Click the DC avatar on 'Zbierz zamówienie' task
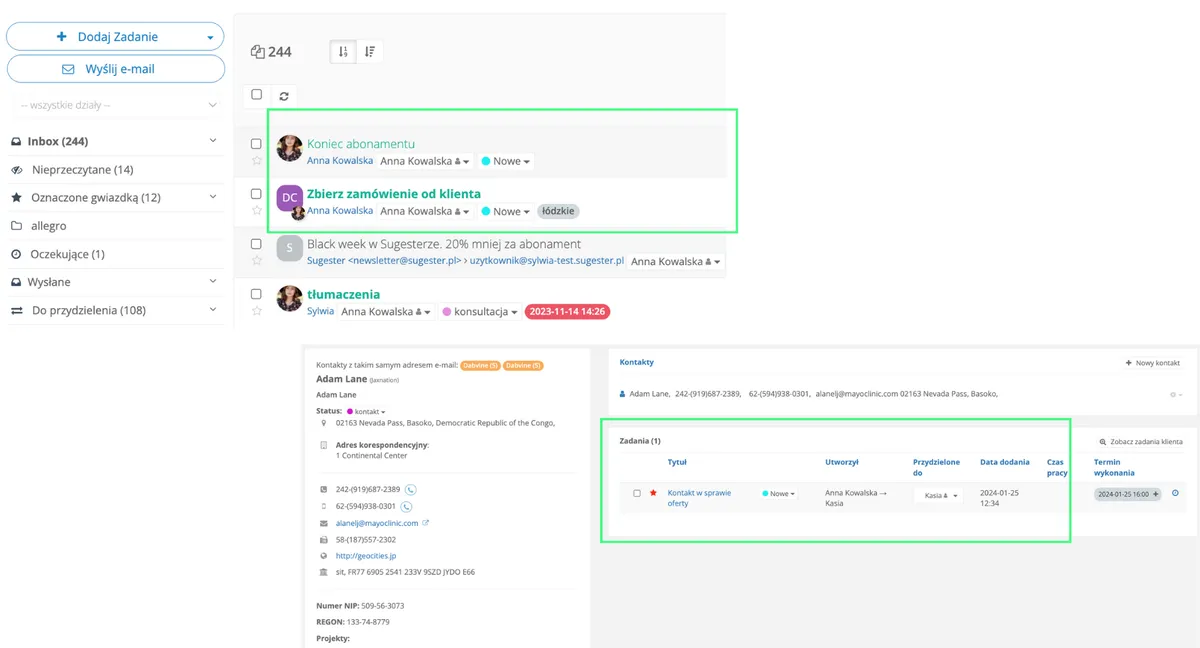Viewport: 1200px width, 648px height. click(290, 198)
